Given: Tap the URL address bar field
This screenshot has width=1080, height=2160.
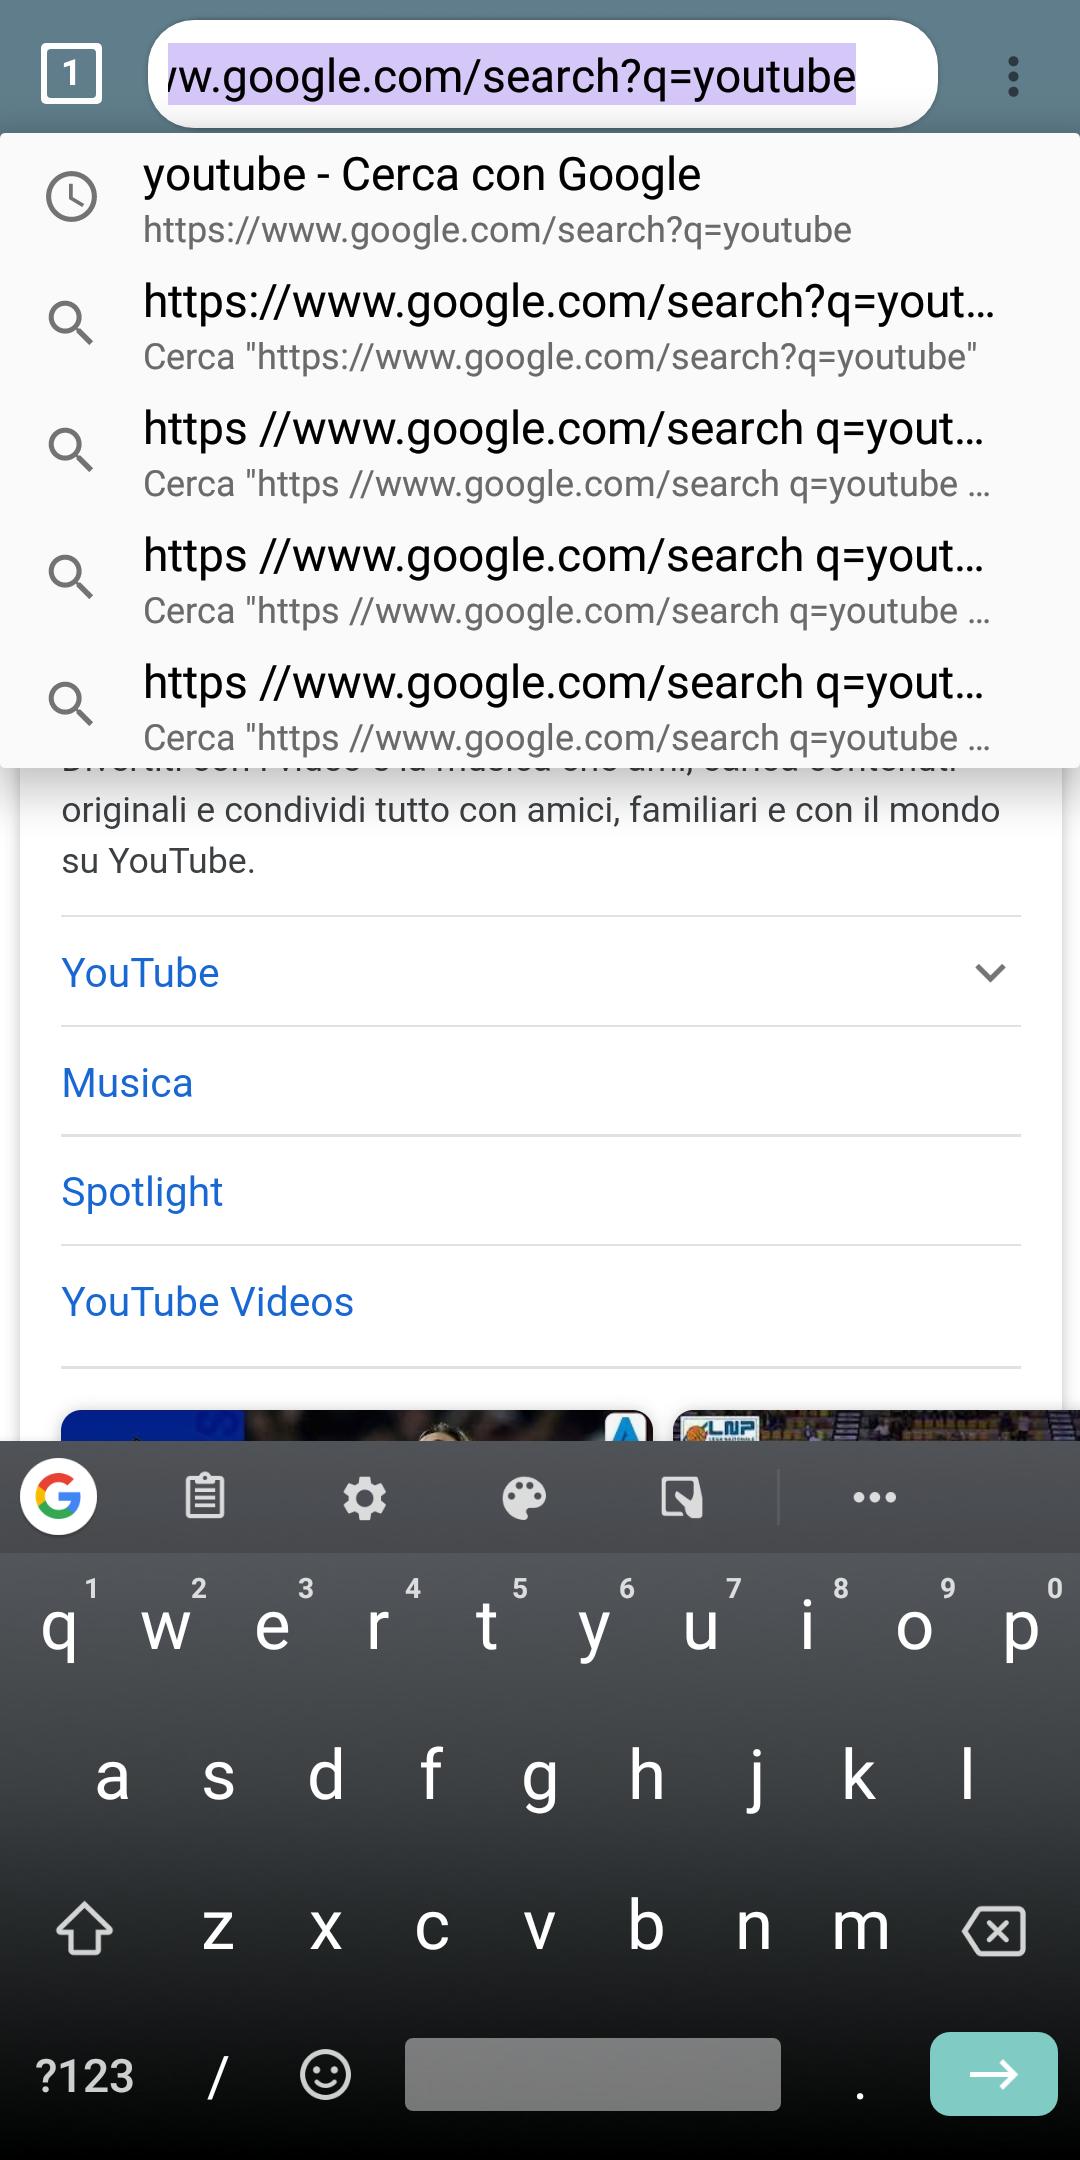Looking at the screenshot, I should coord(542,76).
